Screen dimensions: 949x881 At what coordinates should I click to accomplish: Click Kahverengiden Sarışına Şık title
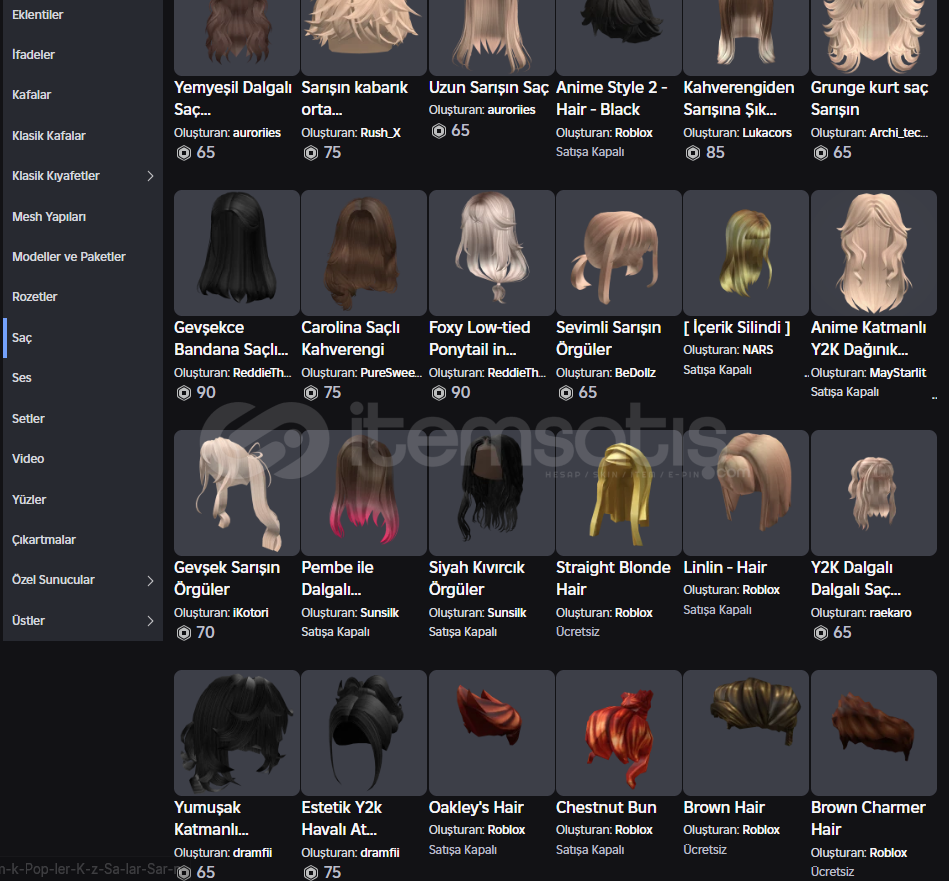pos(738,99)
